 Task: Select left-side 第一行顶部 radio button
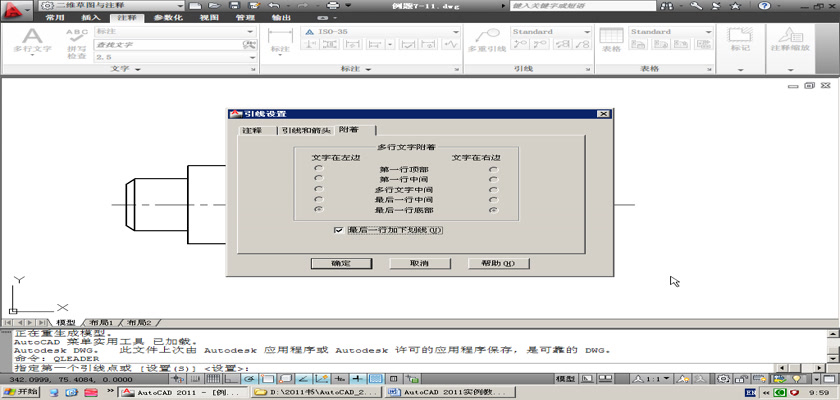point(319,169)
